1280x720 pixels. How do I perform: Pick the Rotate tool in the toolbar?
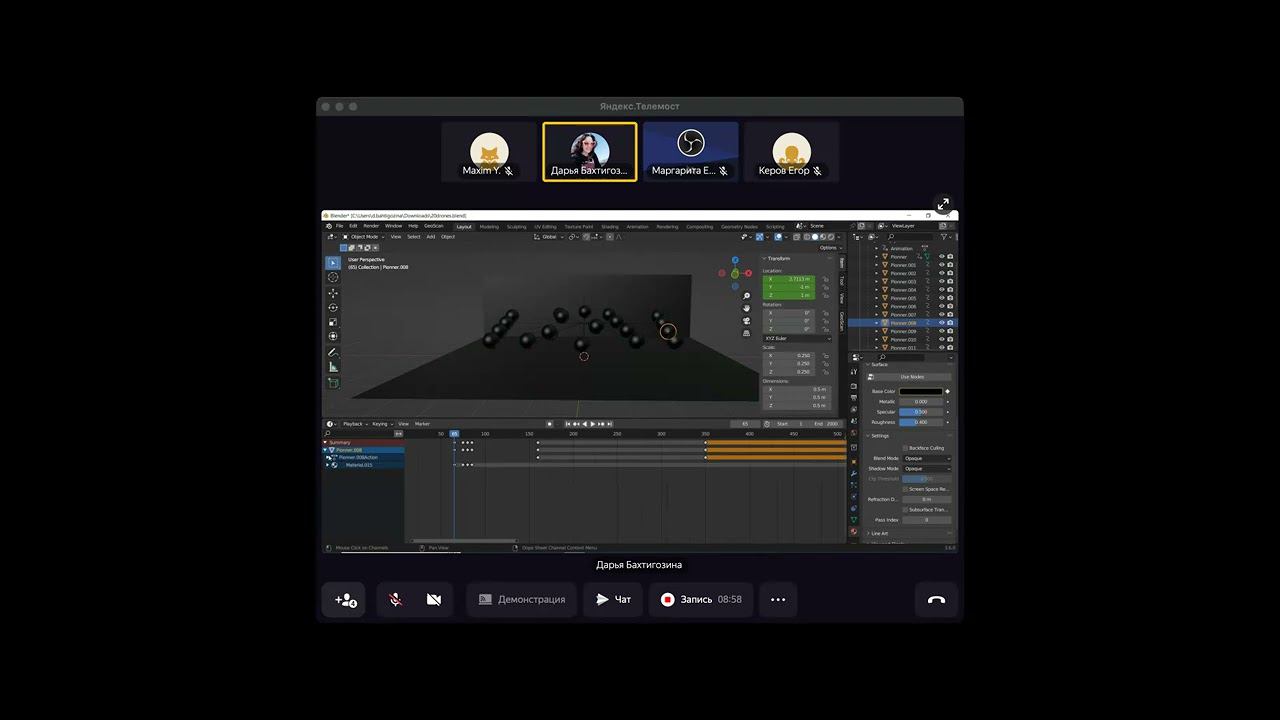333,307
